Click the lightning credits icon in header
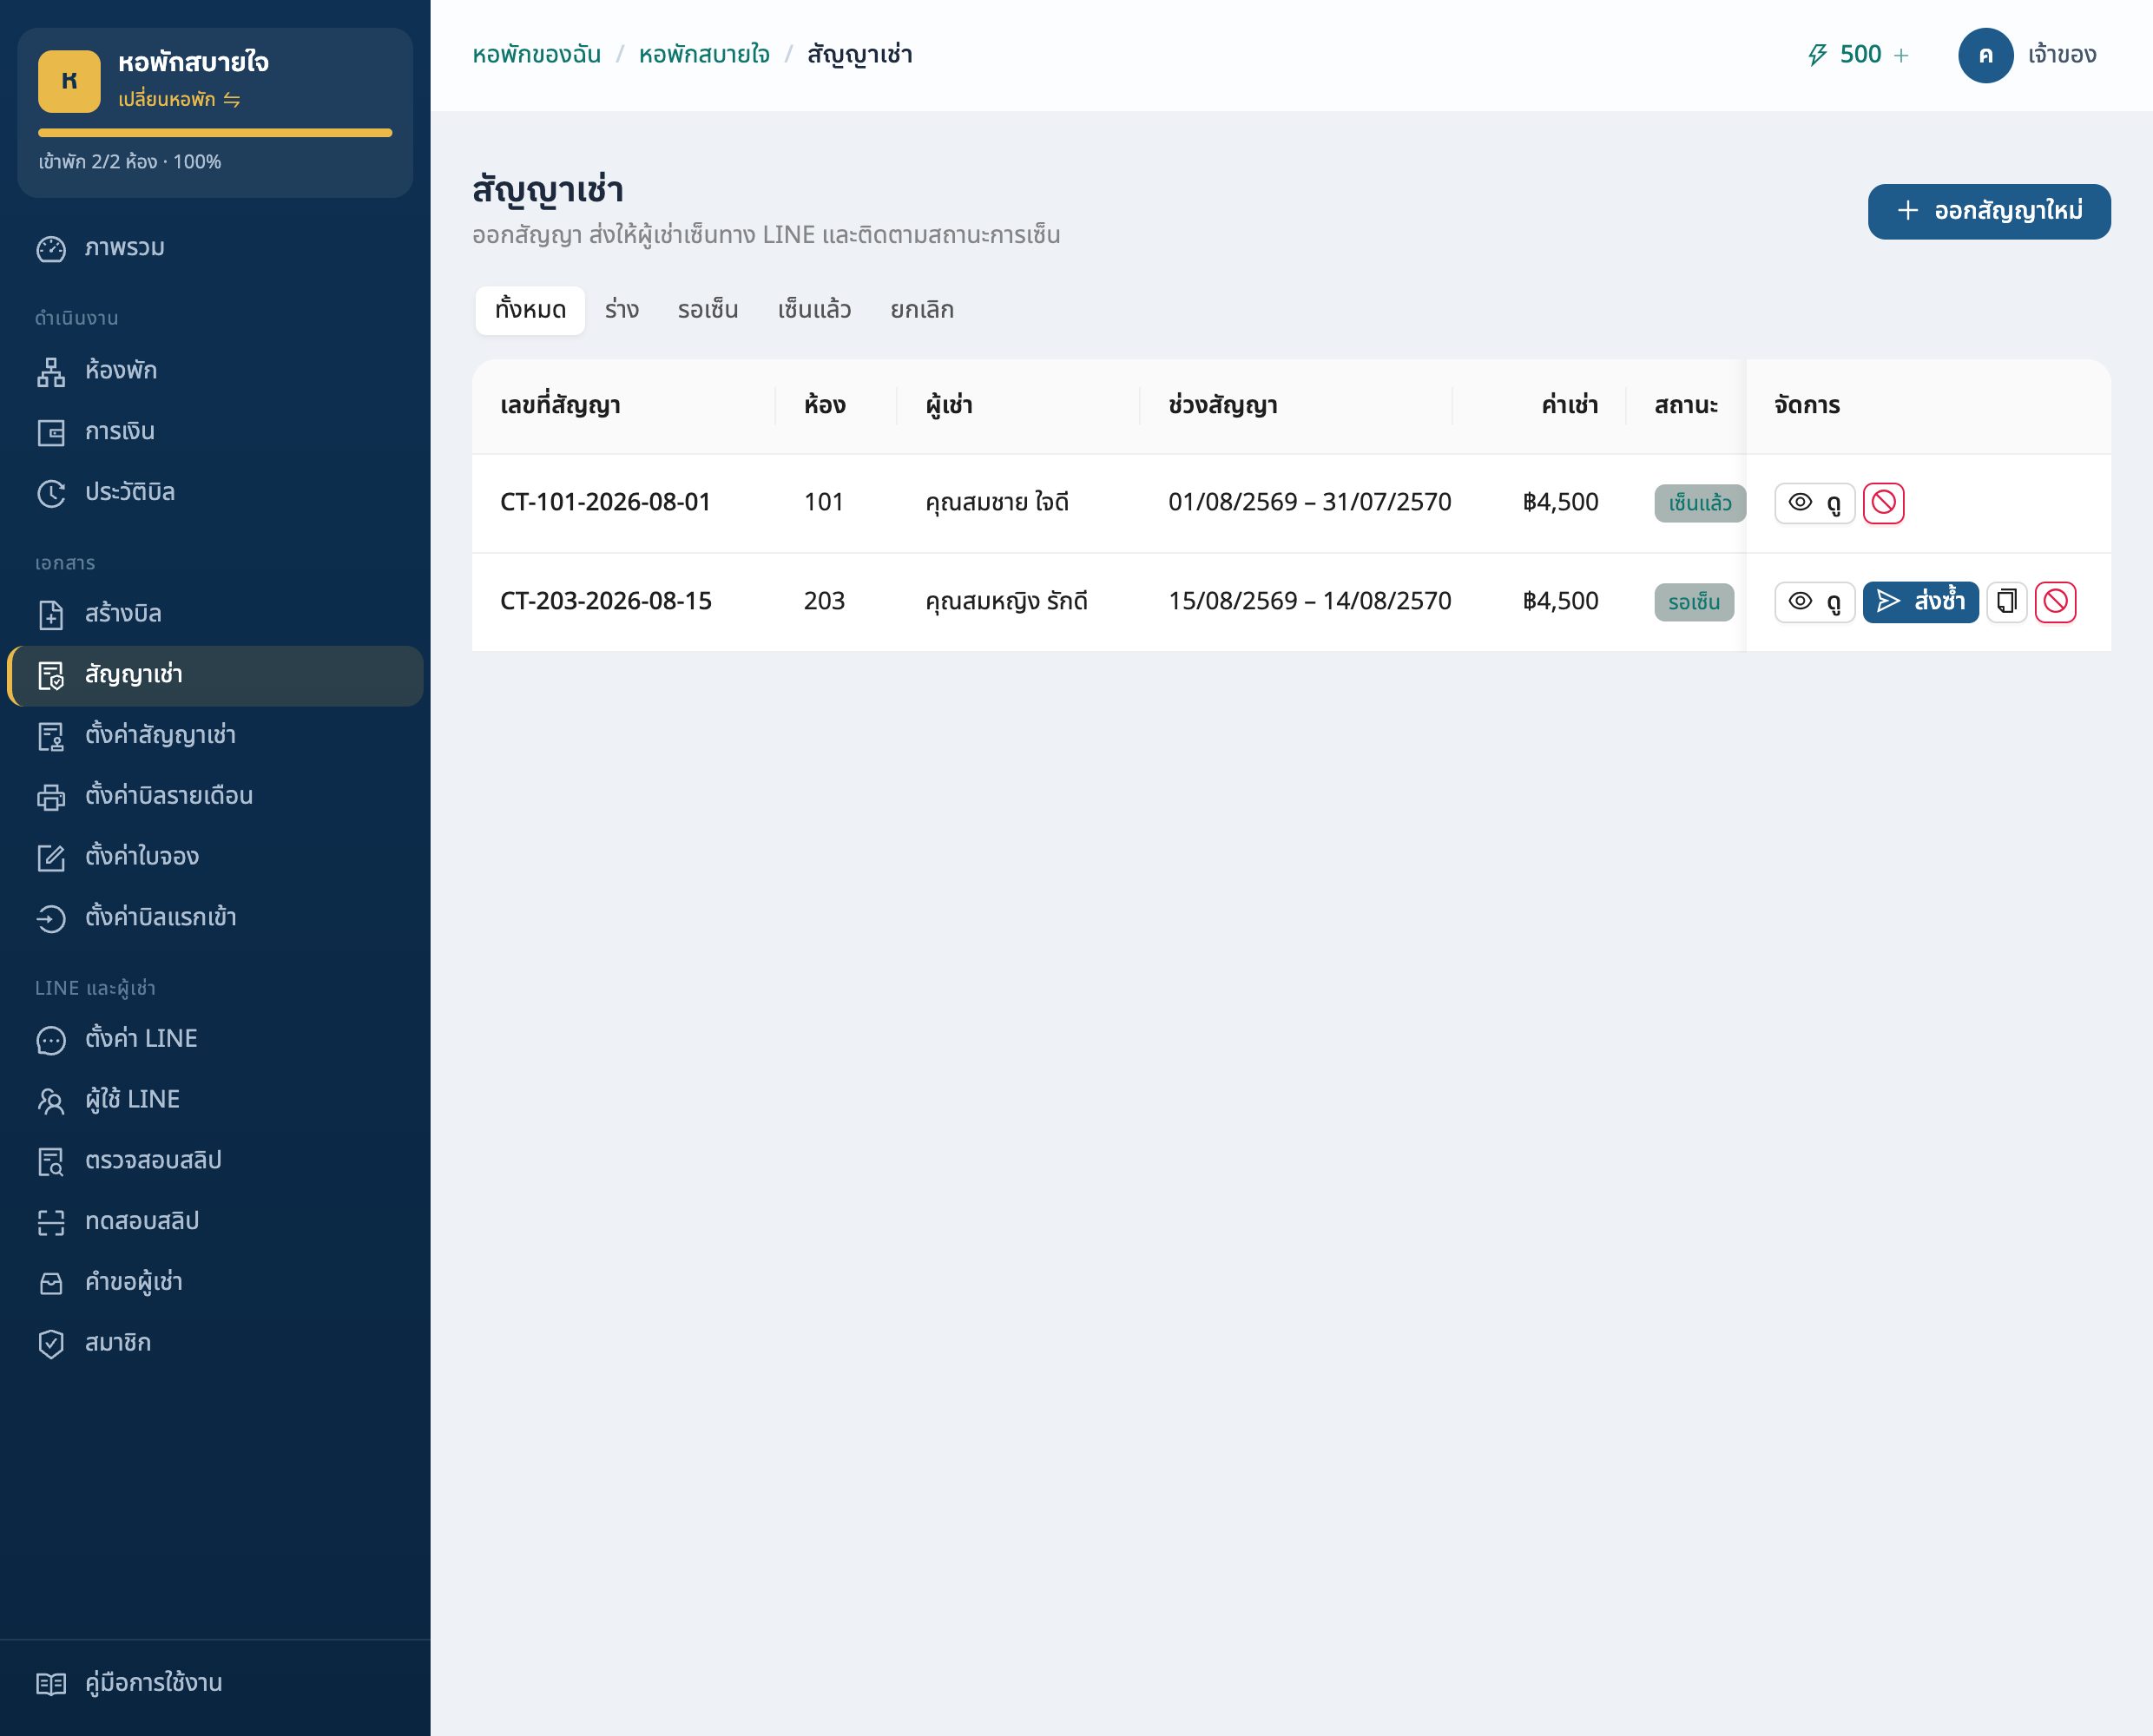 [1817, 55]
